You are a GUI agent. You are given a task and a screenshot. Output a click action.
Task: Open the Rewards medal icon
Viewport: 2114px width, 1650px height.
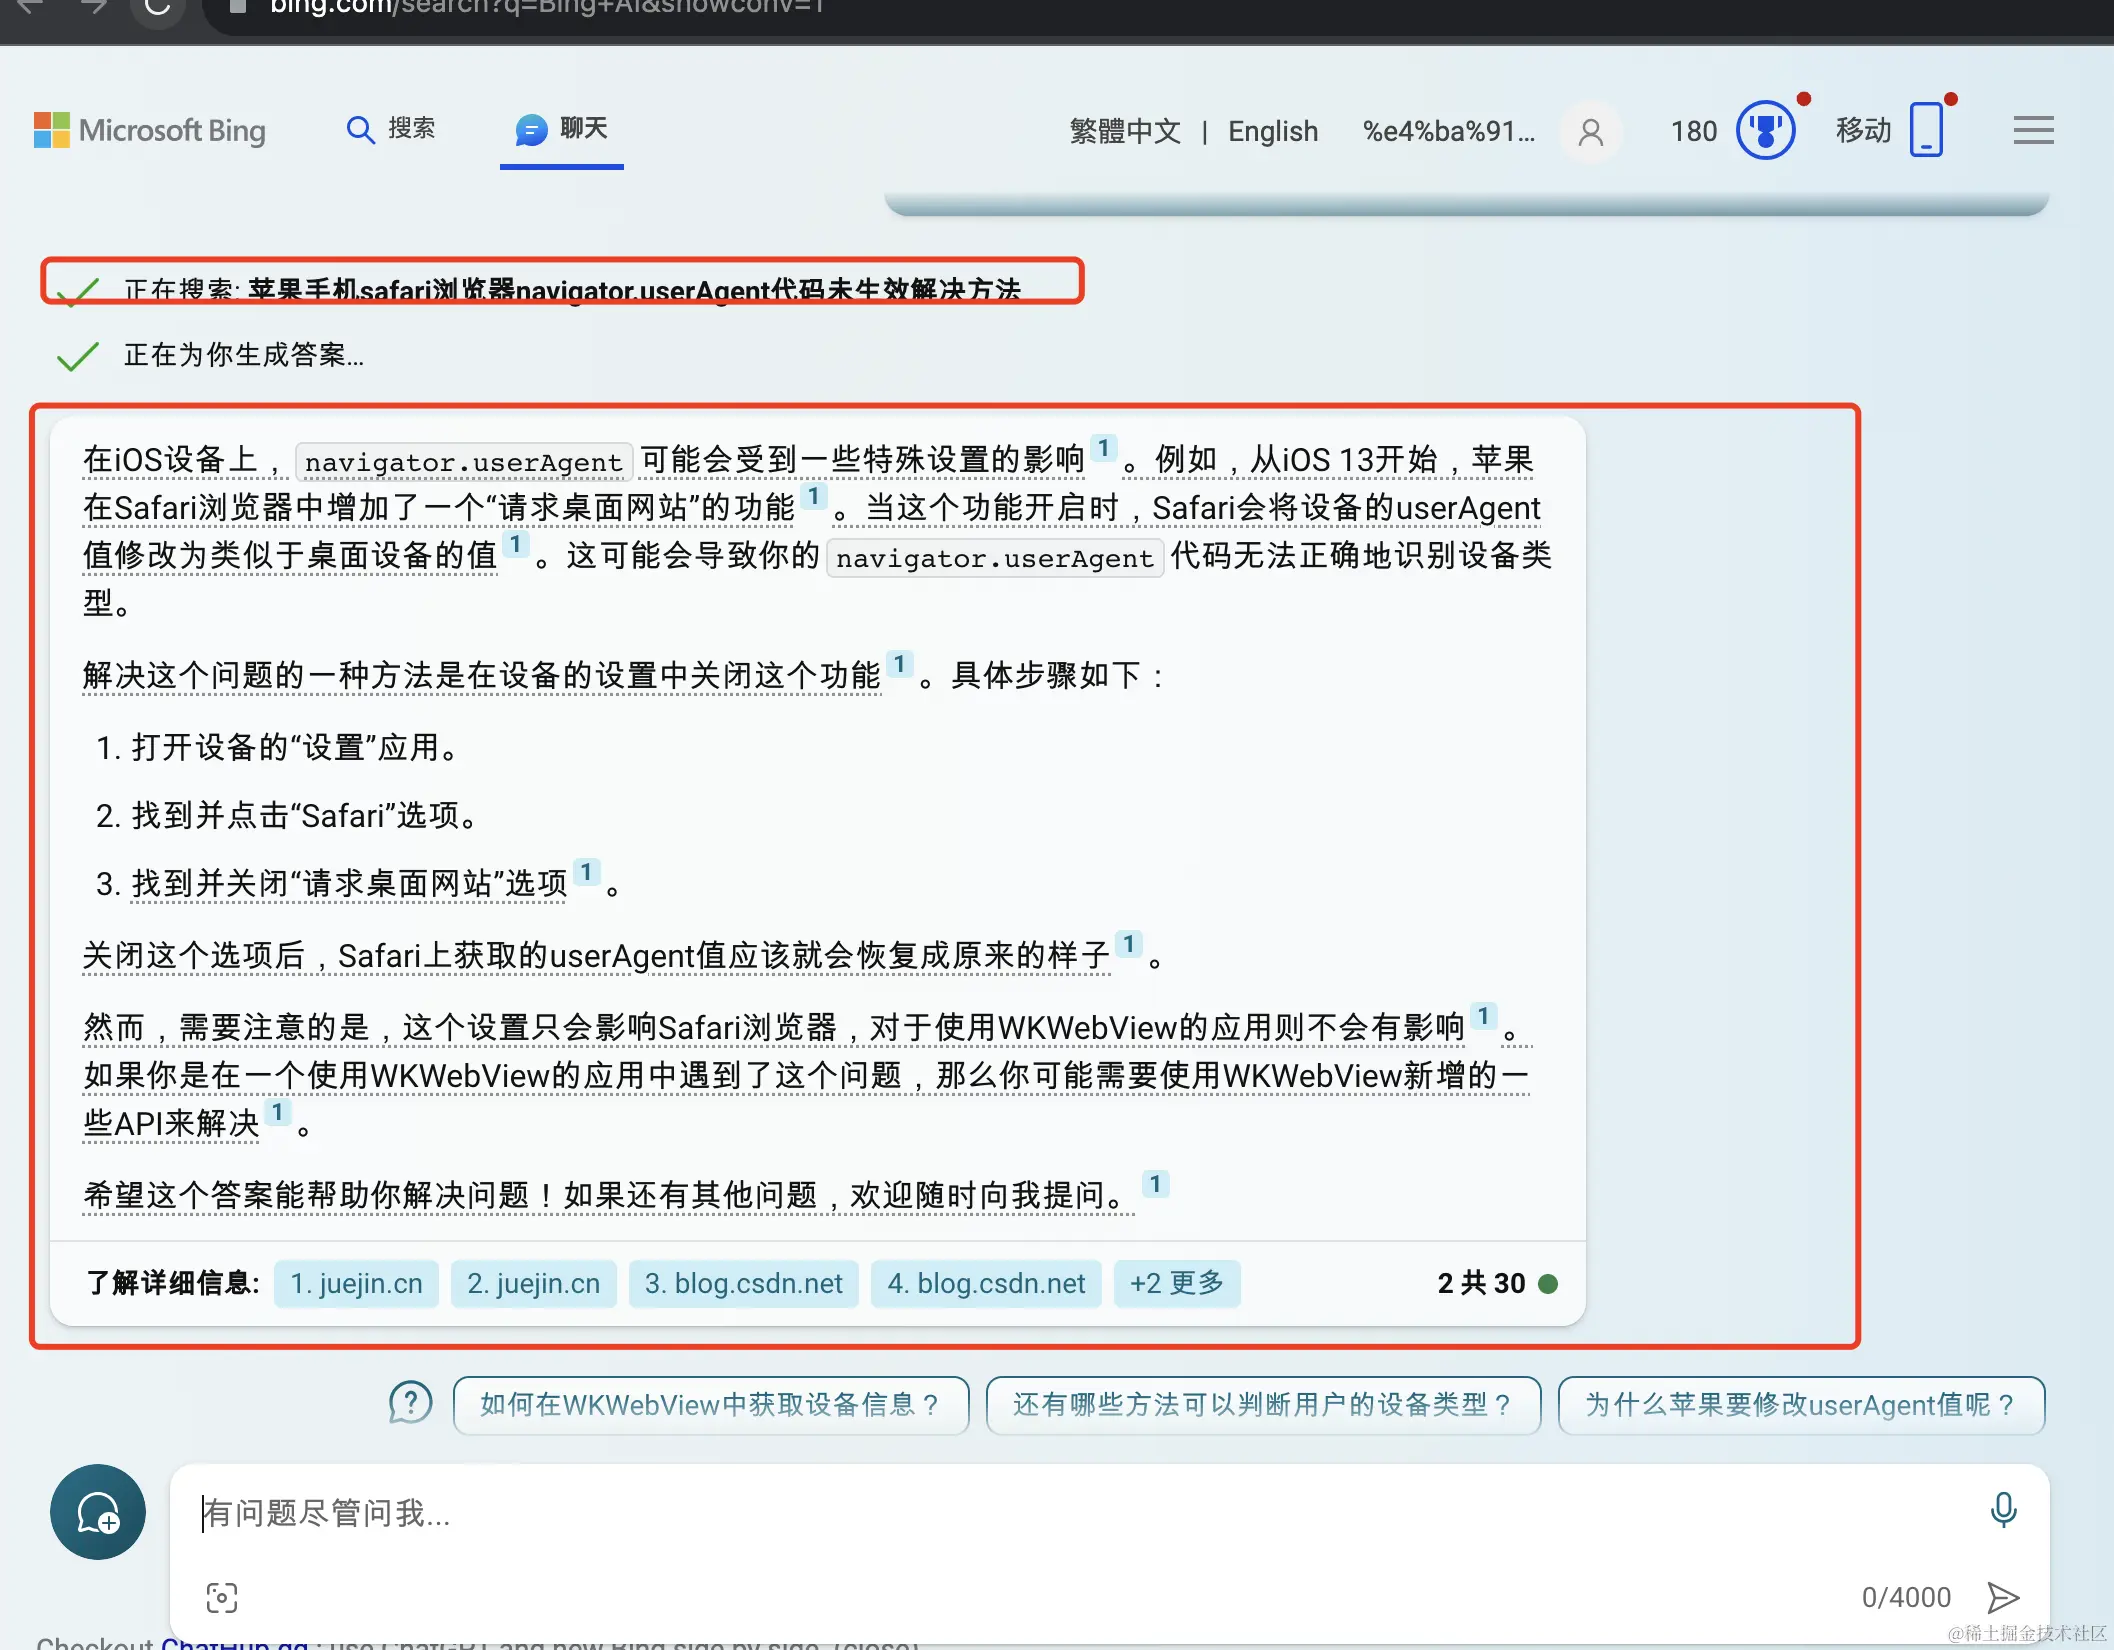click(1766, 130)
